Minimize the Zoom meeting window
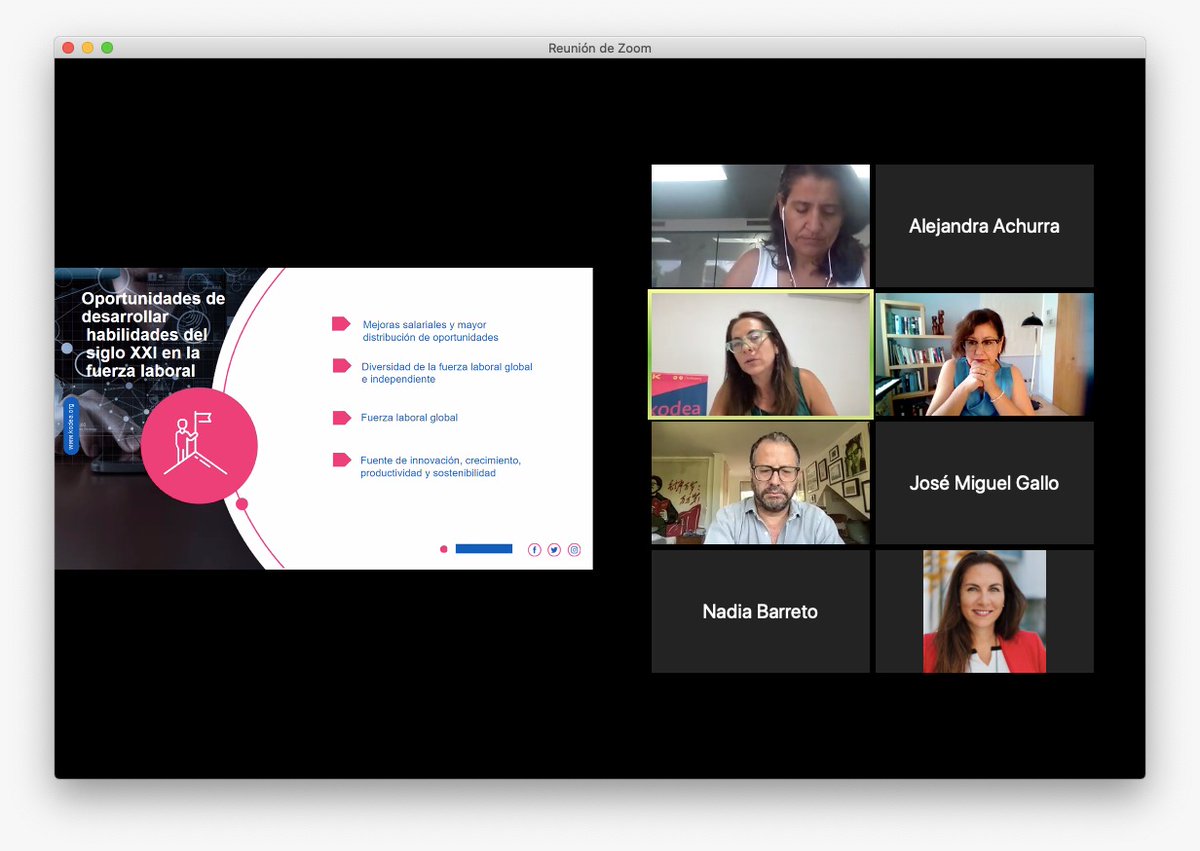The image size is (1200, 851). click(x=88, y=48)
